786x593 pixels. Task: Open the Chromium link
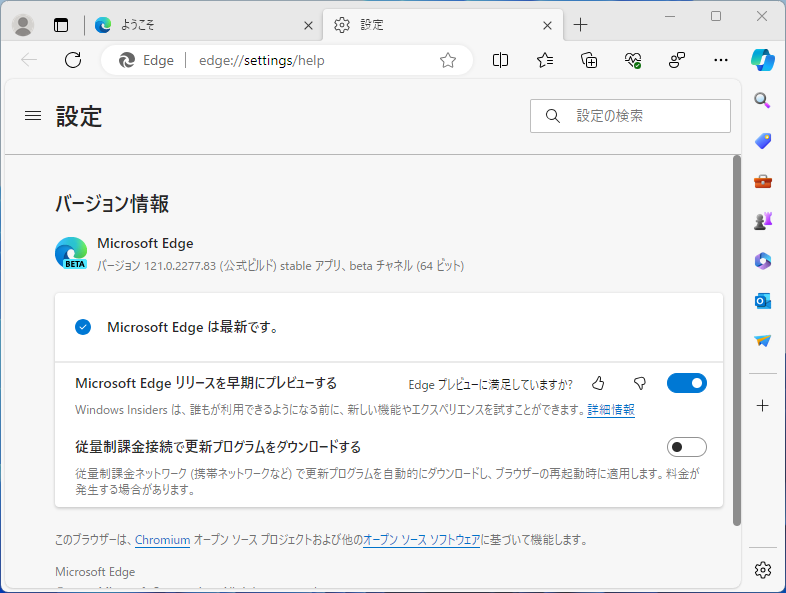[x=162, y=540]
